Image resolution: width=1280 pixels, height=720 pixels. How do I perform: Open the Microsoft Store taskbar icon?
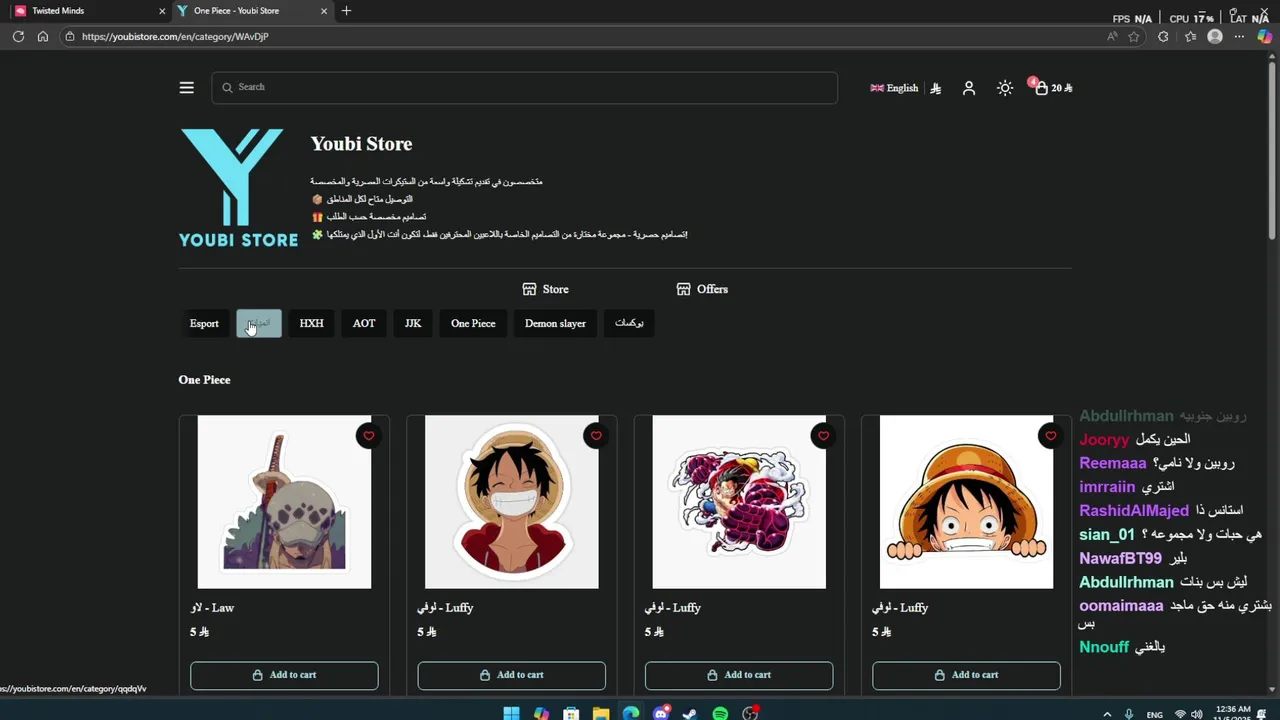tap(571, 713)
